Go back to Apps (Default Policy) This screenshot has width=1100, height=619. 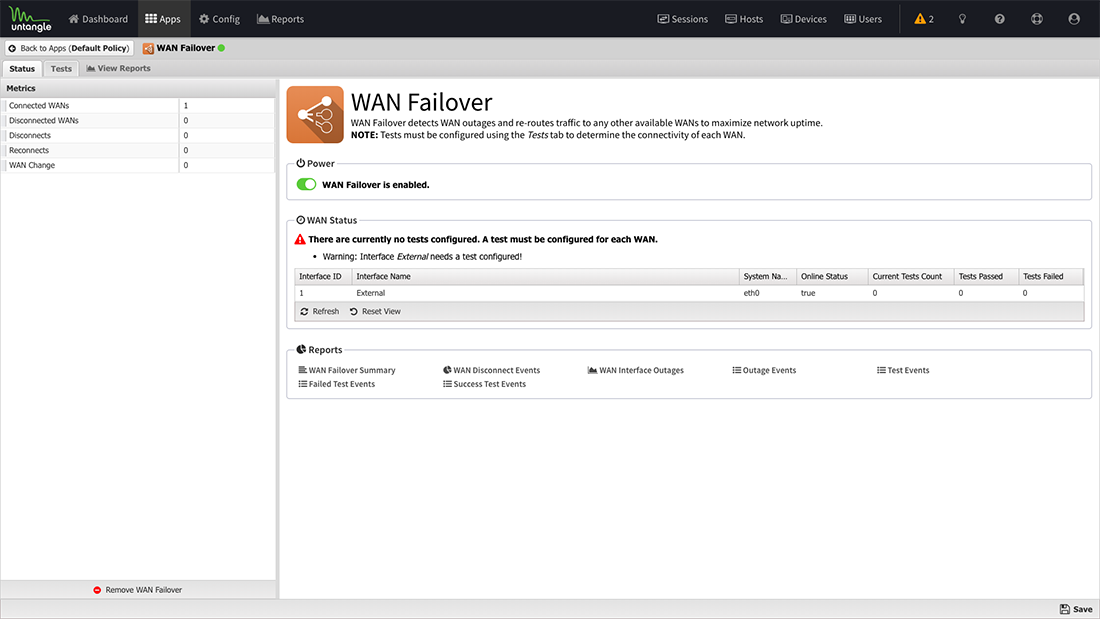point(69,48)
